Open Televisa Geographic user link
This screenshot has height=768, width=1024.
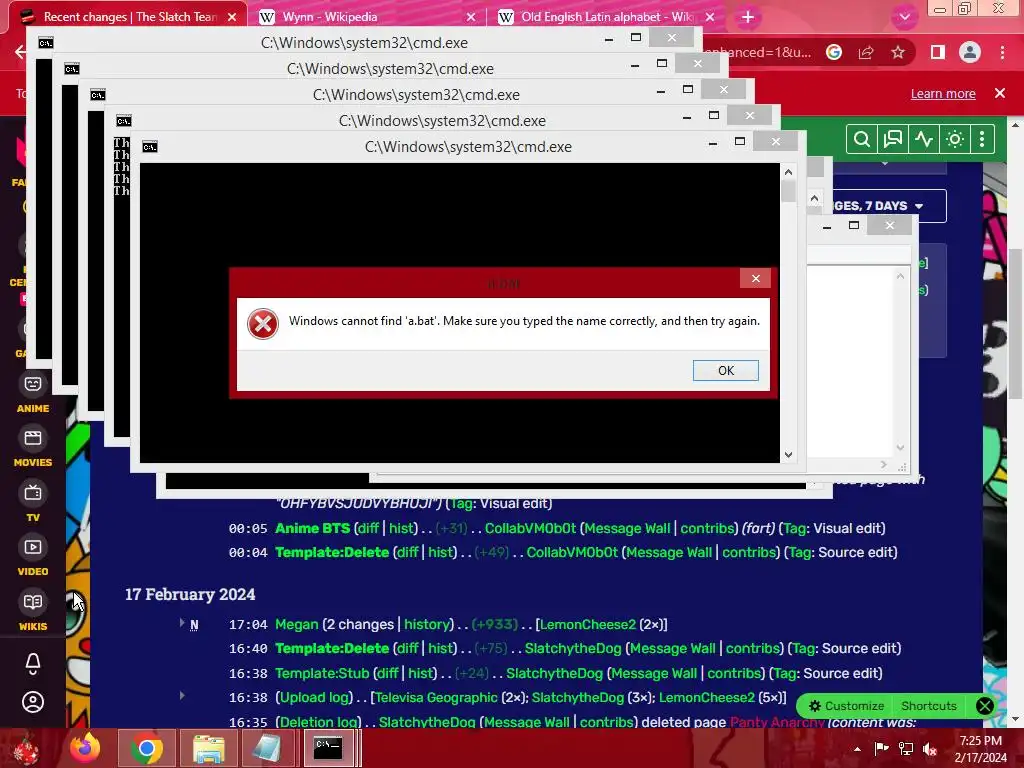[x=436, y=697]
